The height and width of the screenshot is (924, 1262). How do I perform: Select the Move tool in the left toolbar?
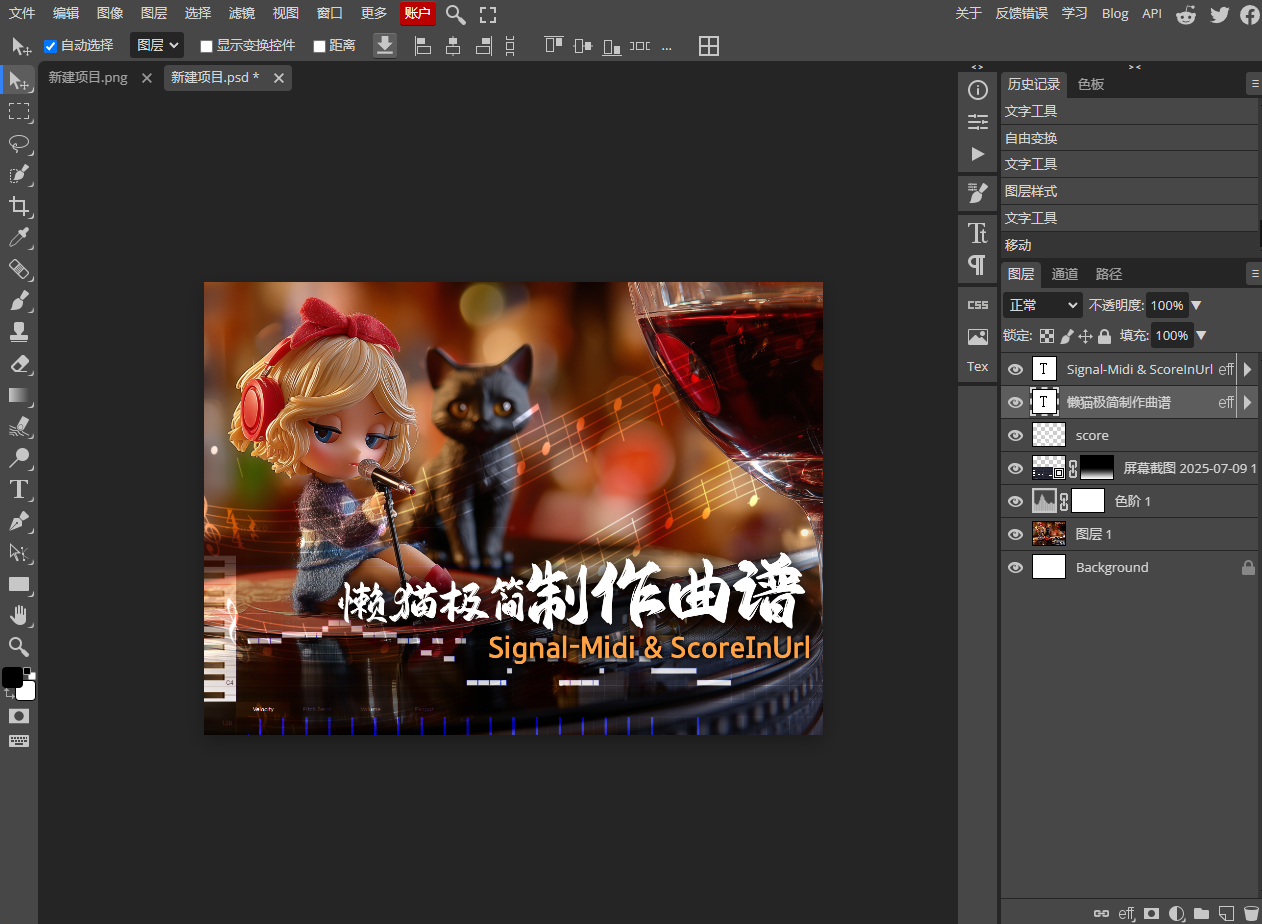[x=19, y=80]
